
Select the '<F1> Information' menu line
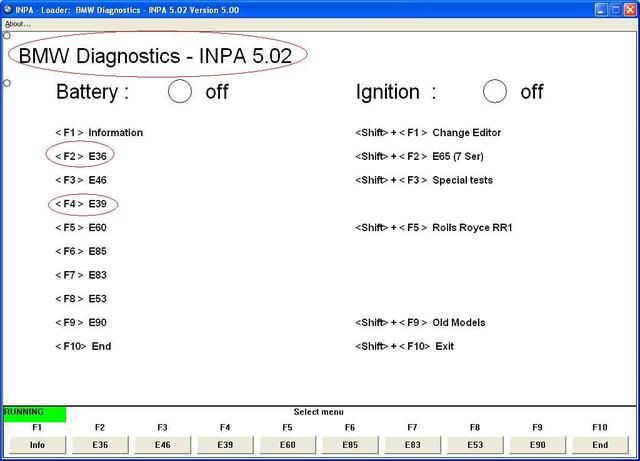click(99, 133)
